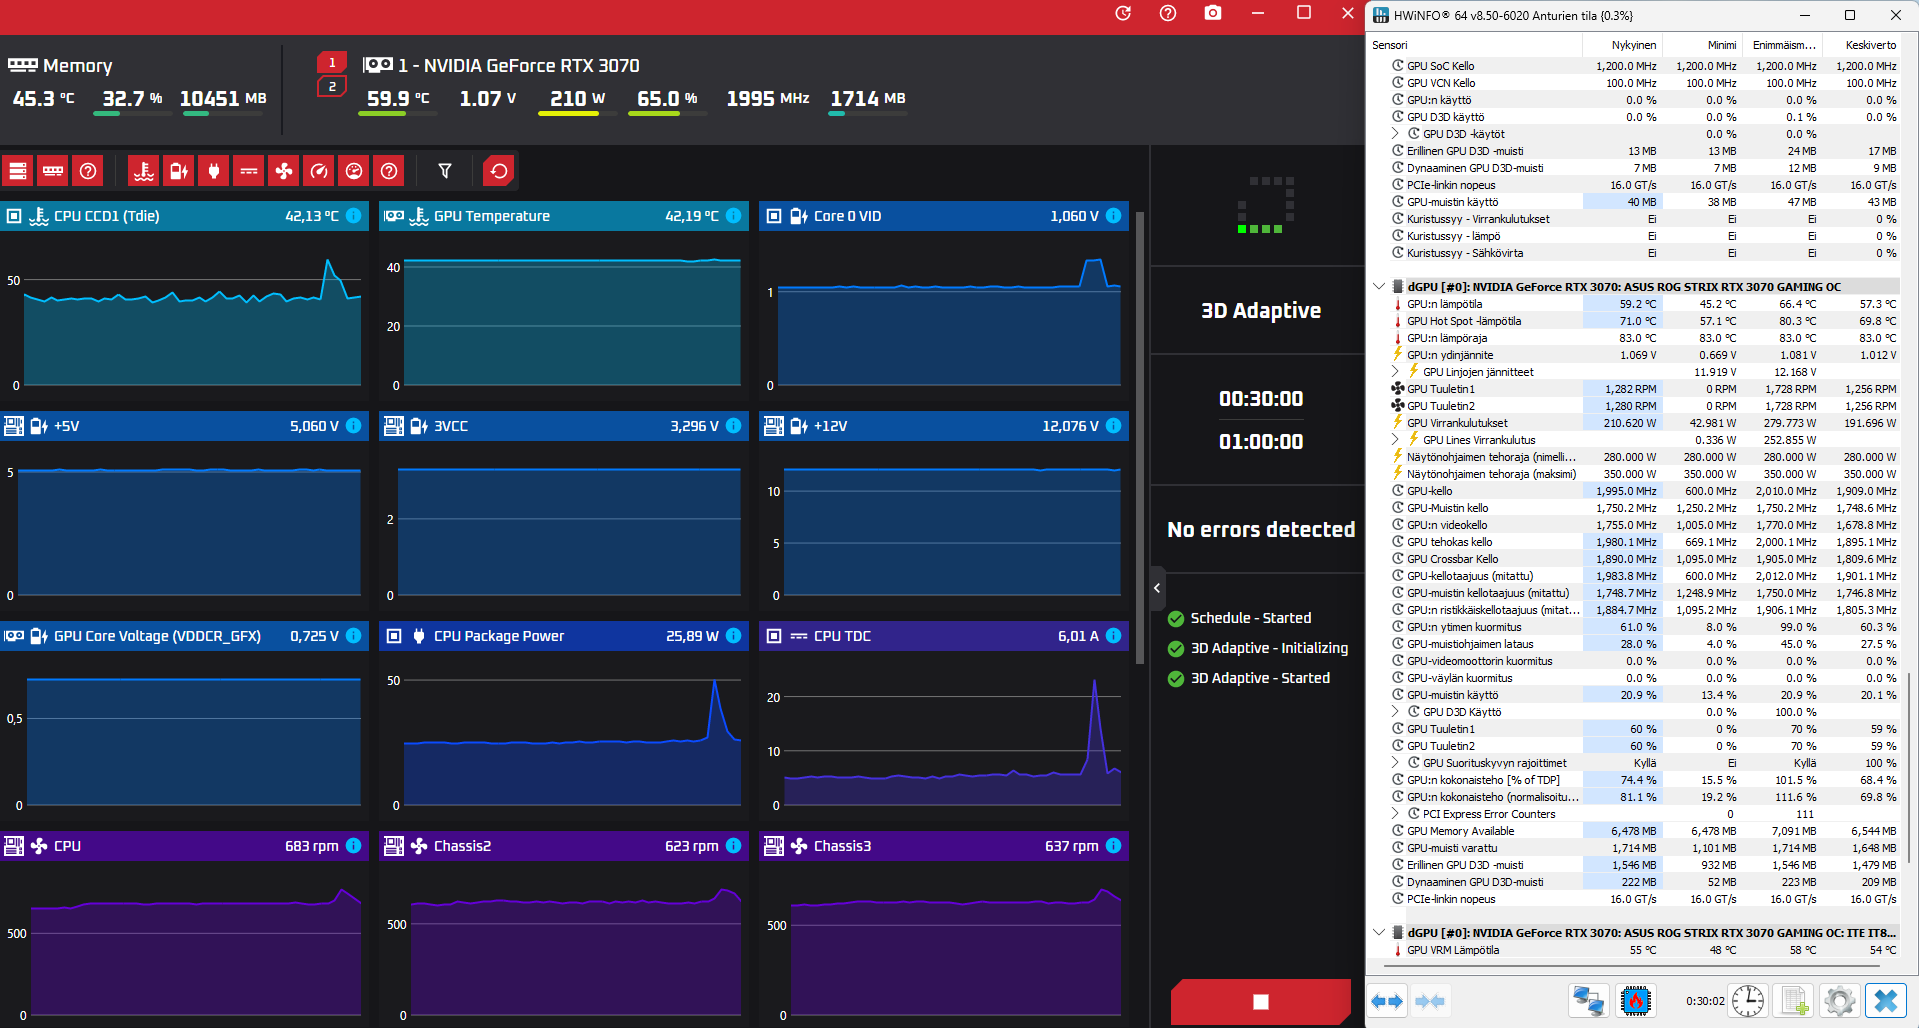This screenshot has width=1919, height=1028.
Task: Collapse the side panel with arrow handle
Action: tap(1157, 588)
